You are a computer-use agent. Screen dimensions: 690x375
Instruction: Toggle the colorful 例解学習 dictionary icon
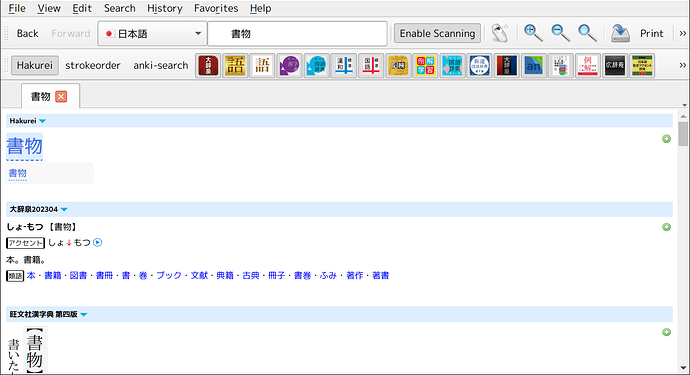425,66
